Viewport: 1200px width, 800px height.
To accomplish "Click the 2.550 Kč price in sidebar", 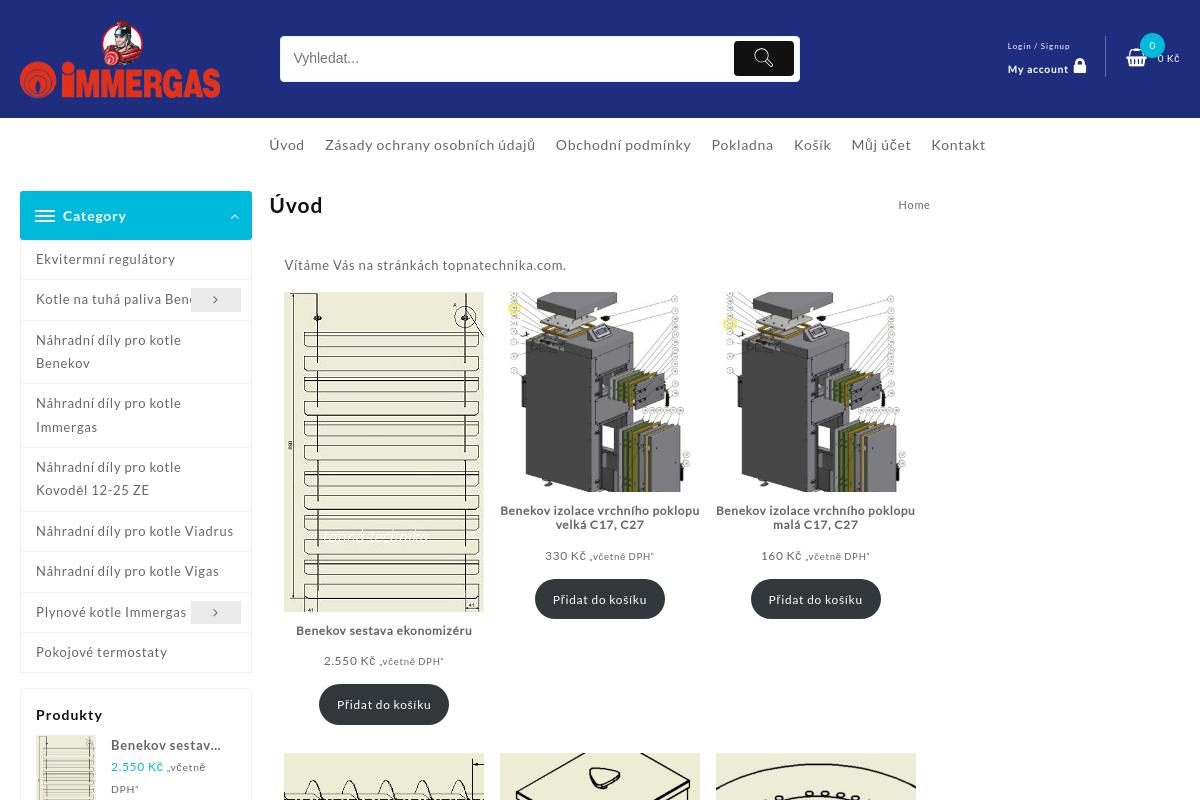I will tap(137, 767).
